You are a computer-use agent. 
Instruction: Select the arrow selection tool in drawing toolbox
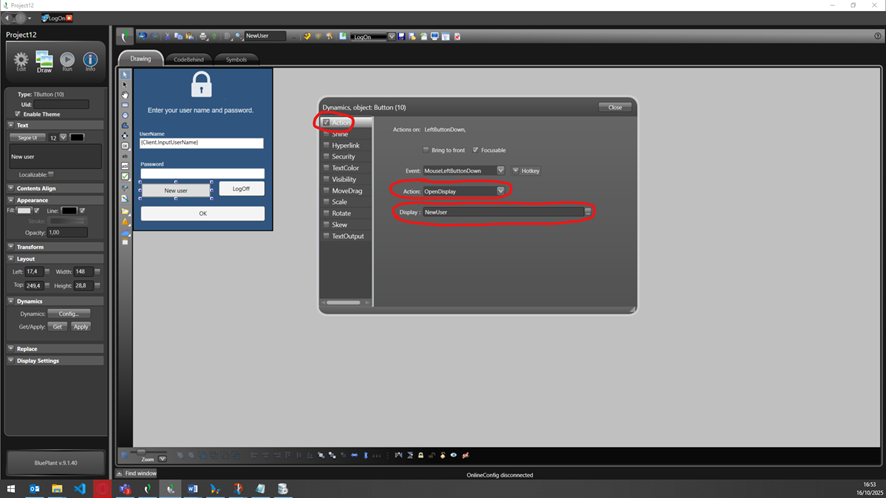[x=125, y=75]
